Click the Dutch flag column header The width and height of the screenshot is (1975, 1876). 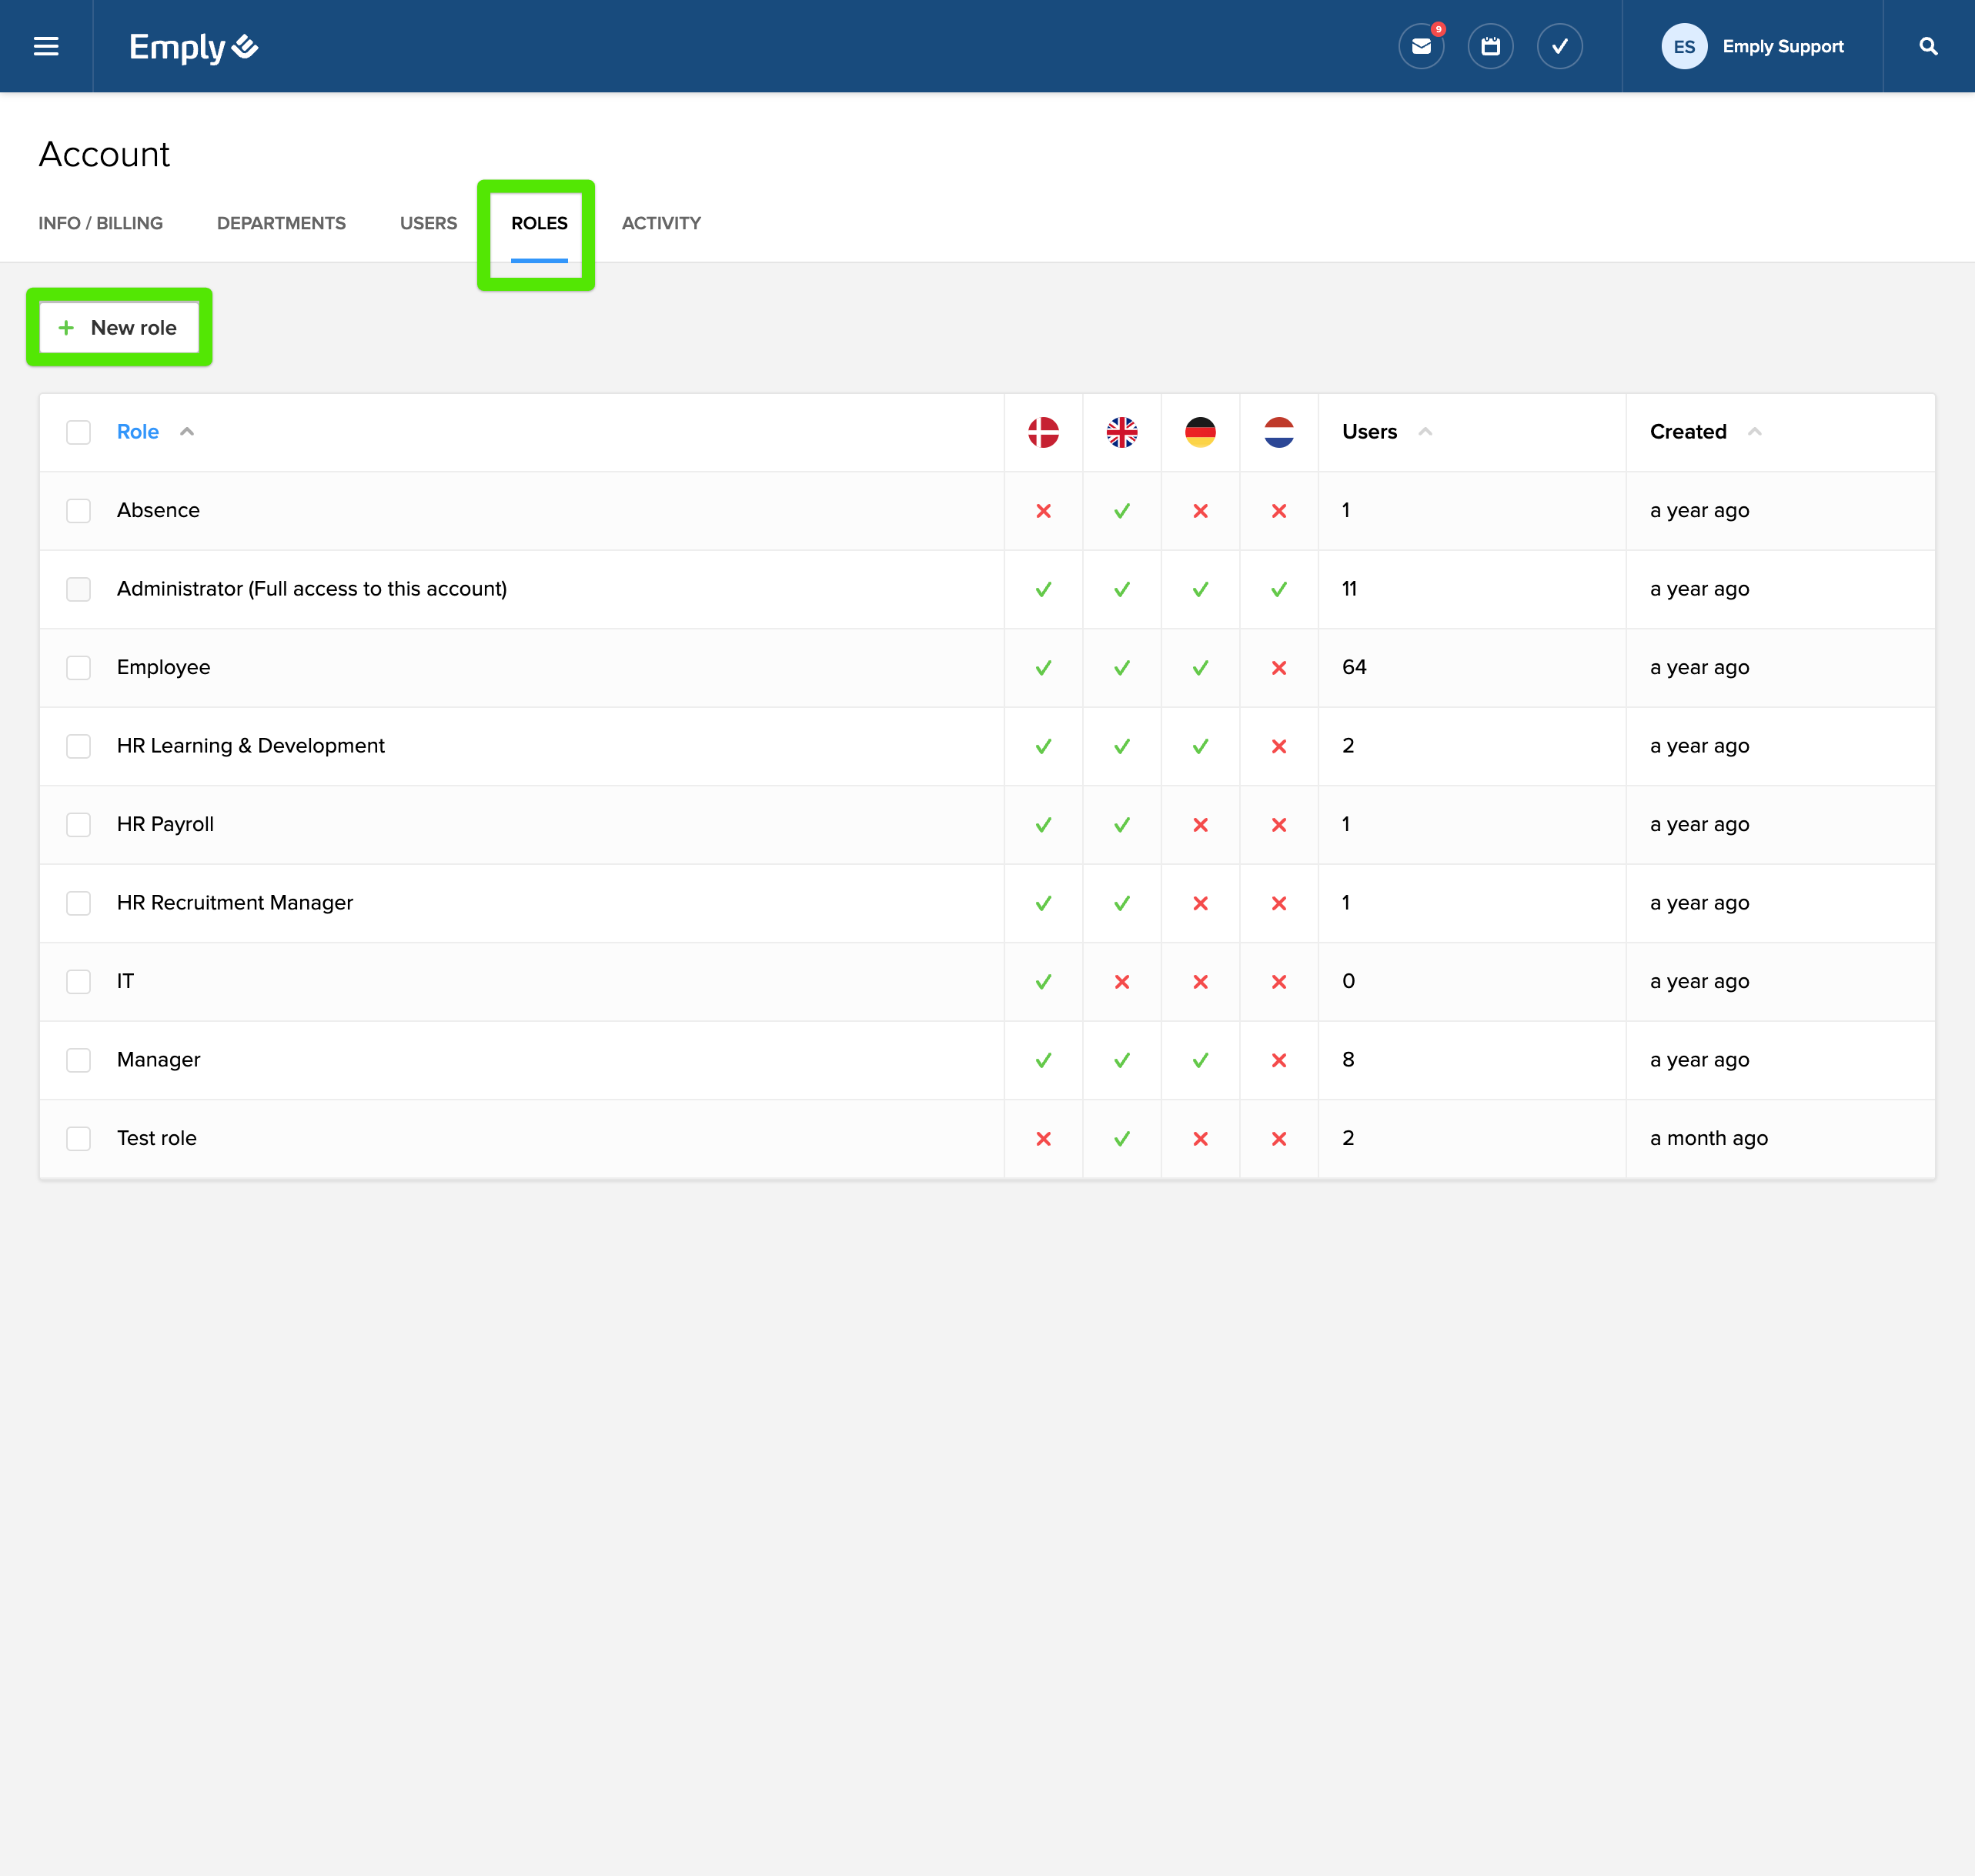pyautogui.click(x=1278, y=432)
